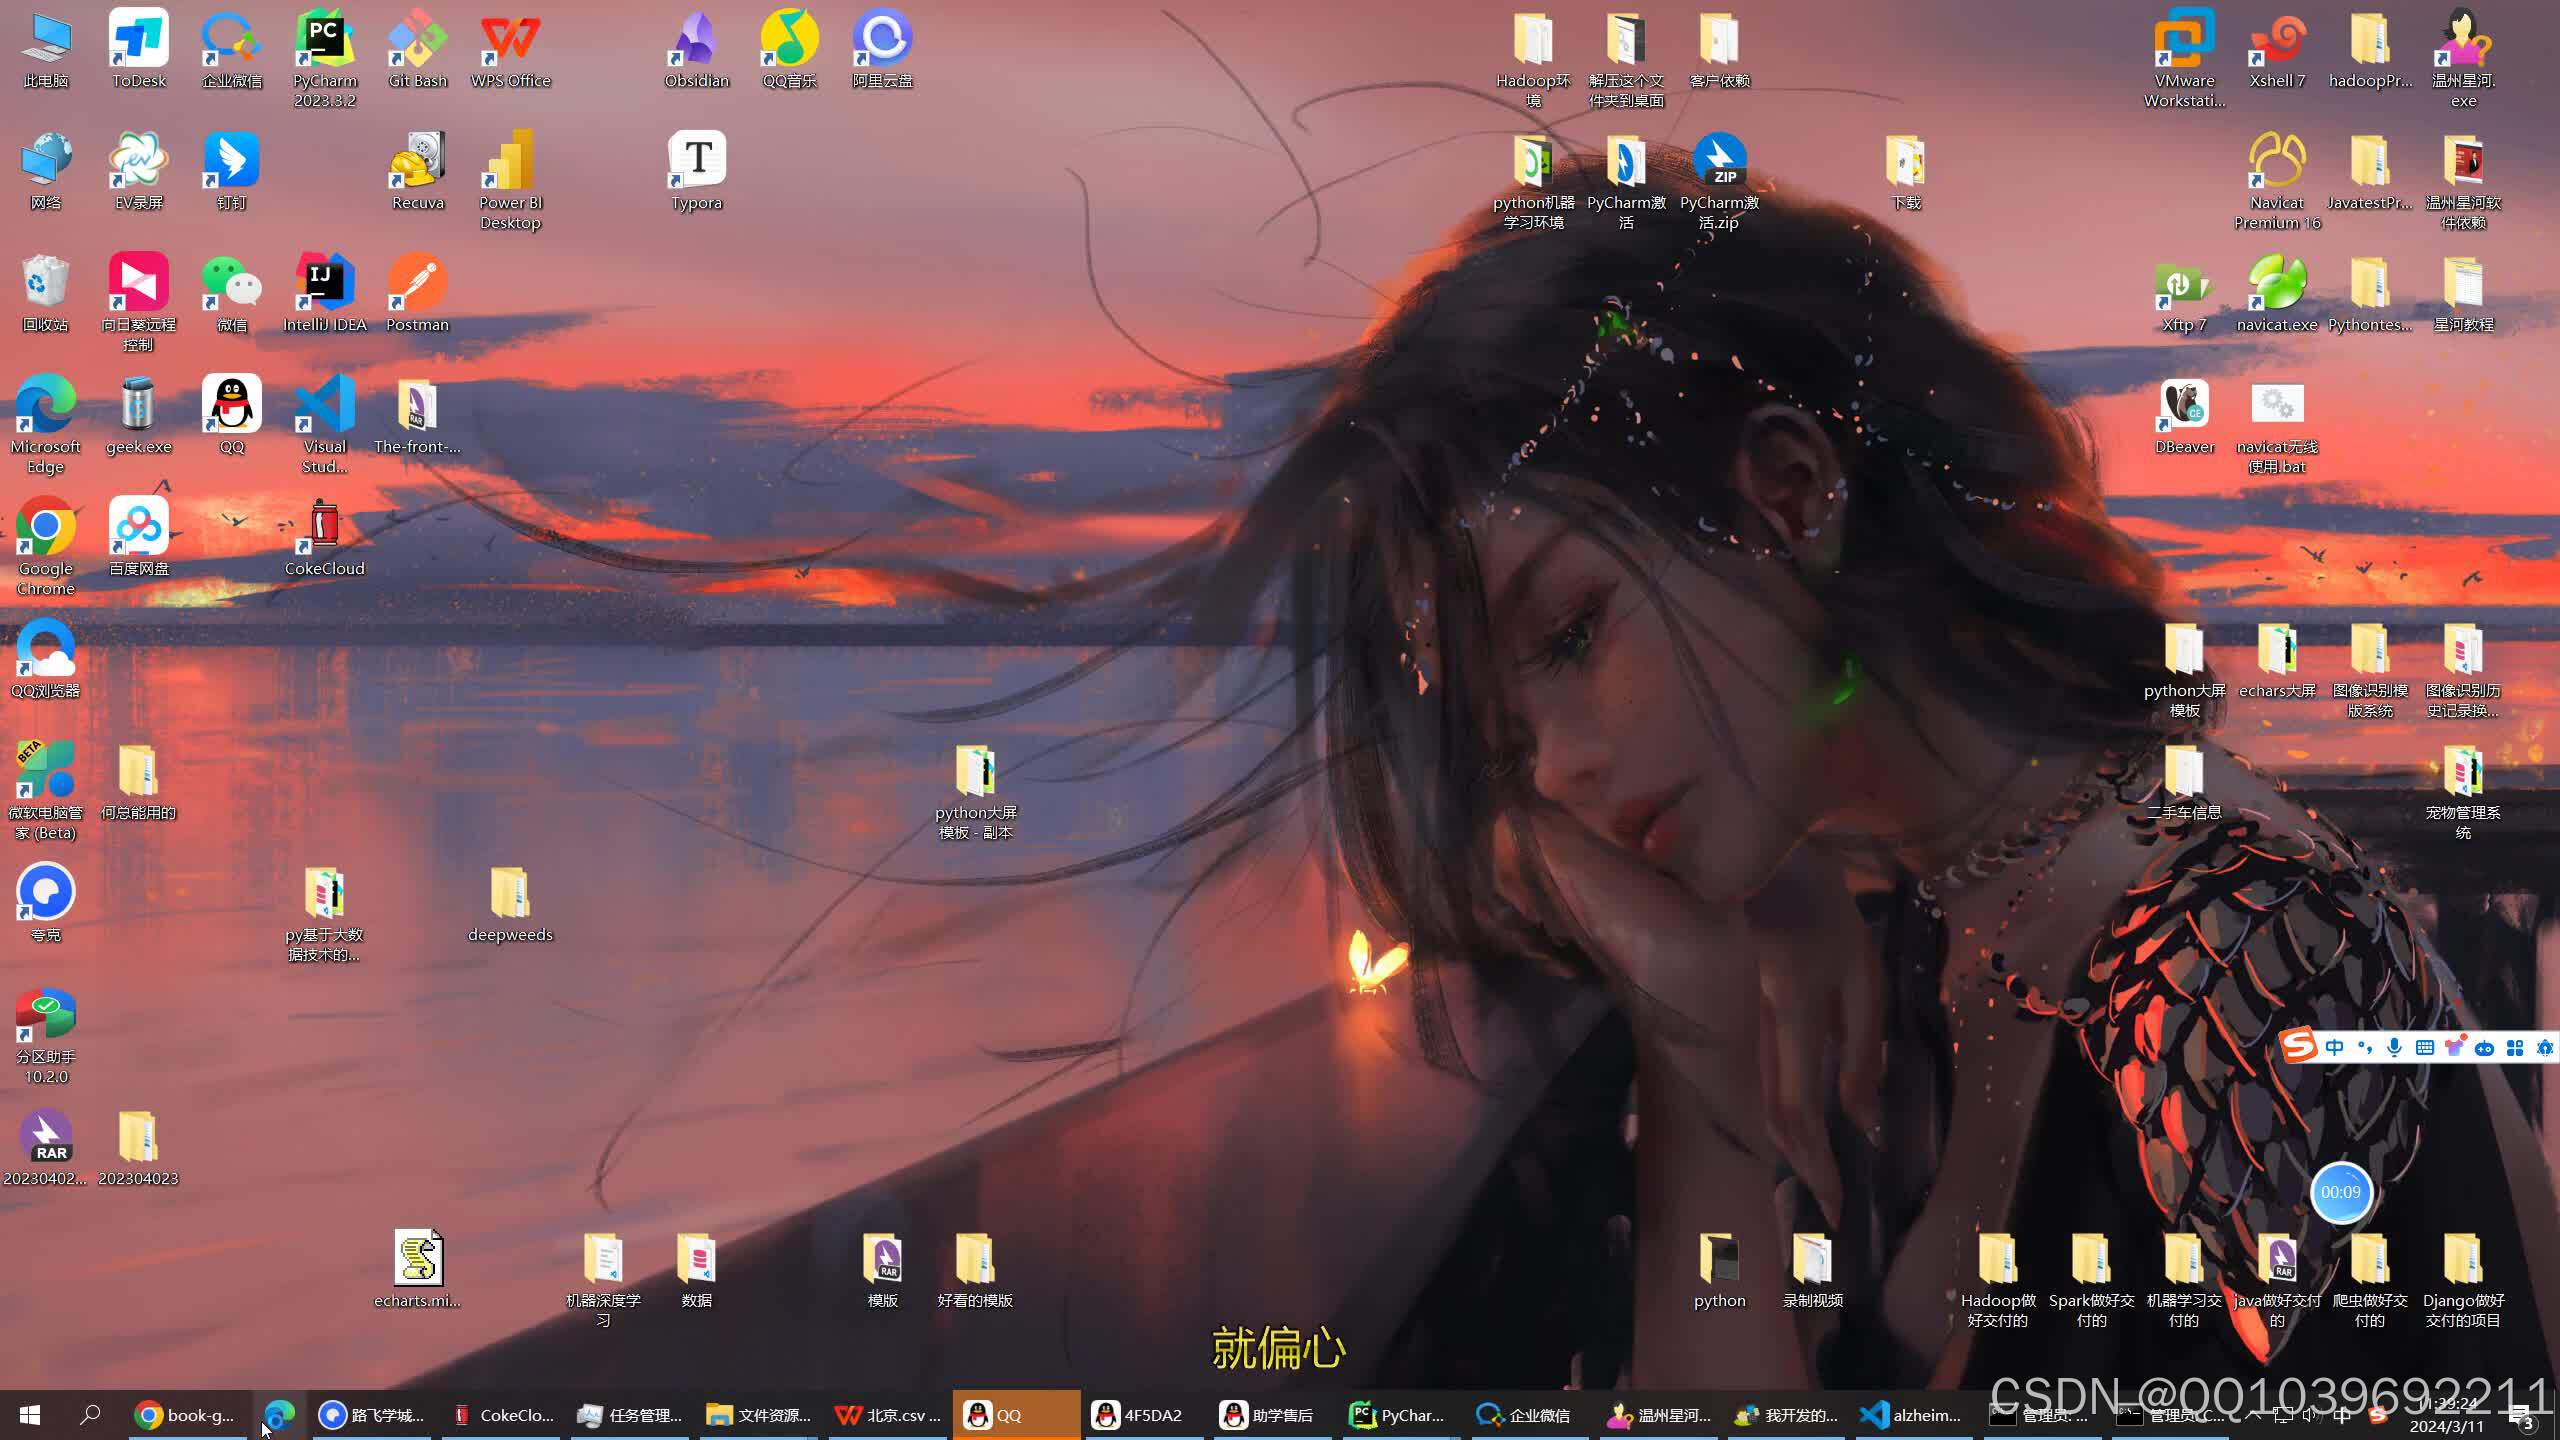This screenshot has height=1440, width=2560.
Task: Open 钉钉 desktop shortcut
Action: click(232, 170)
